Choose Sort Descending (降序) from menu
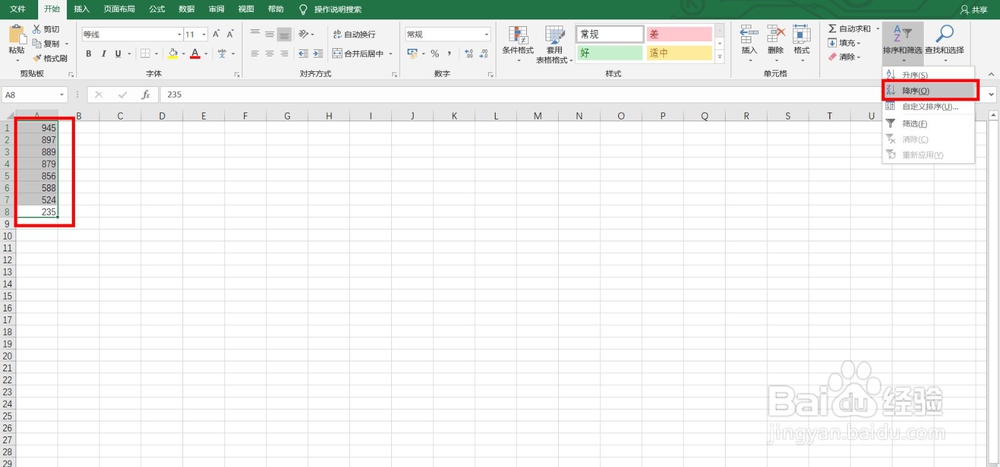 [x=929, y=91]
